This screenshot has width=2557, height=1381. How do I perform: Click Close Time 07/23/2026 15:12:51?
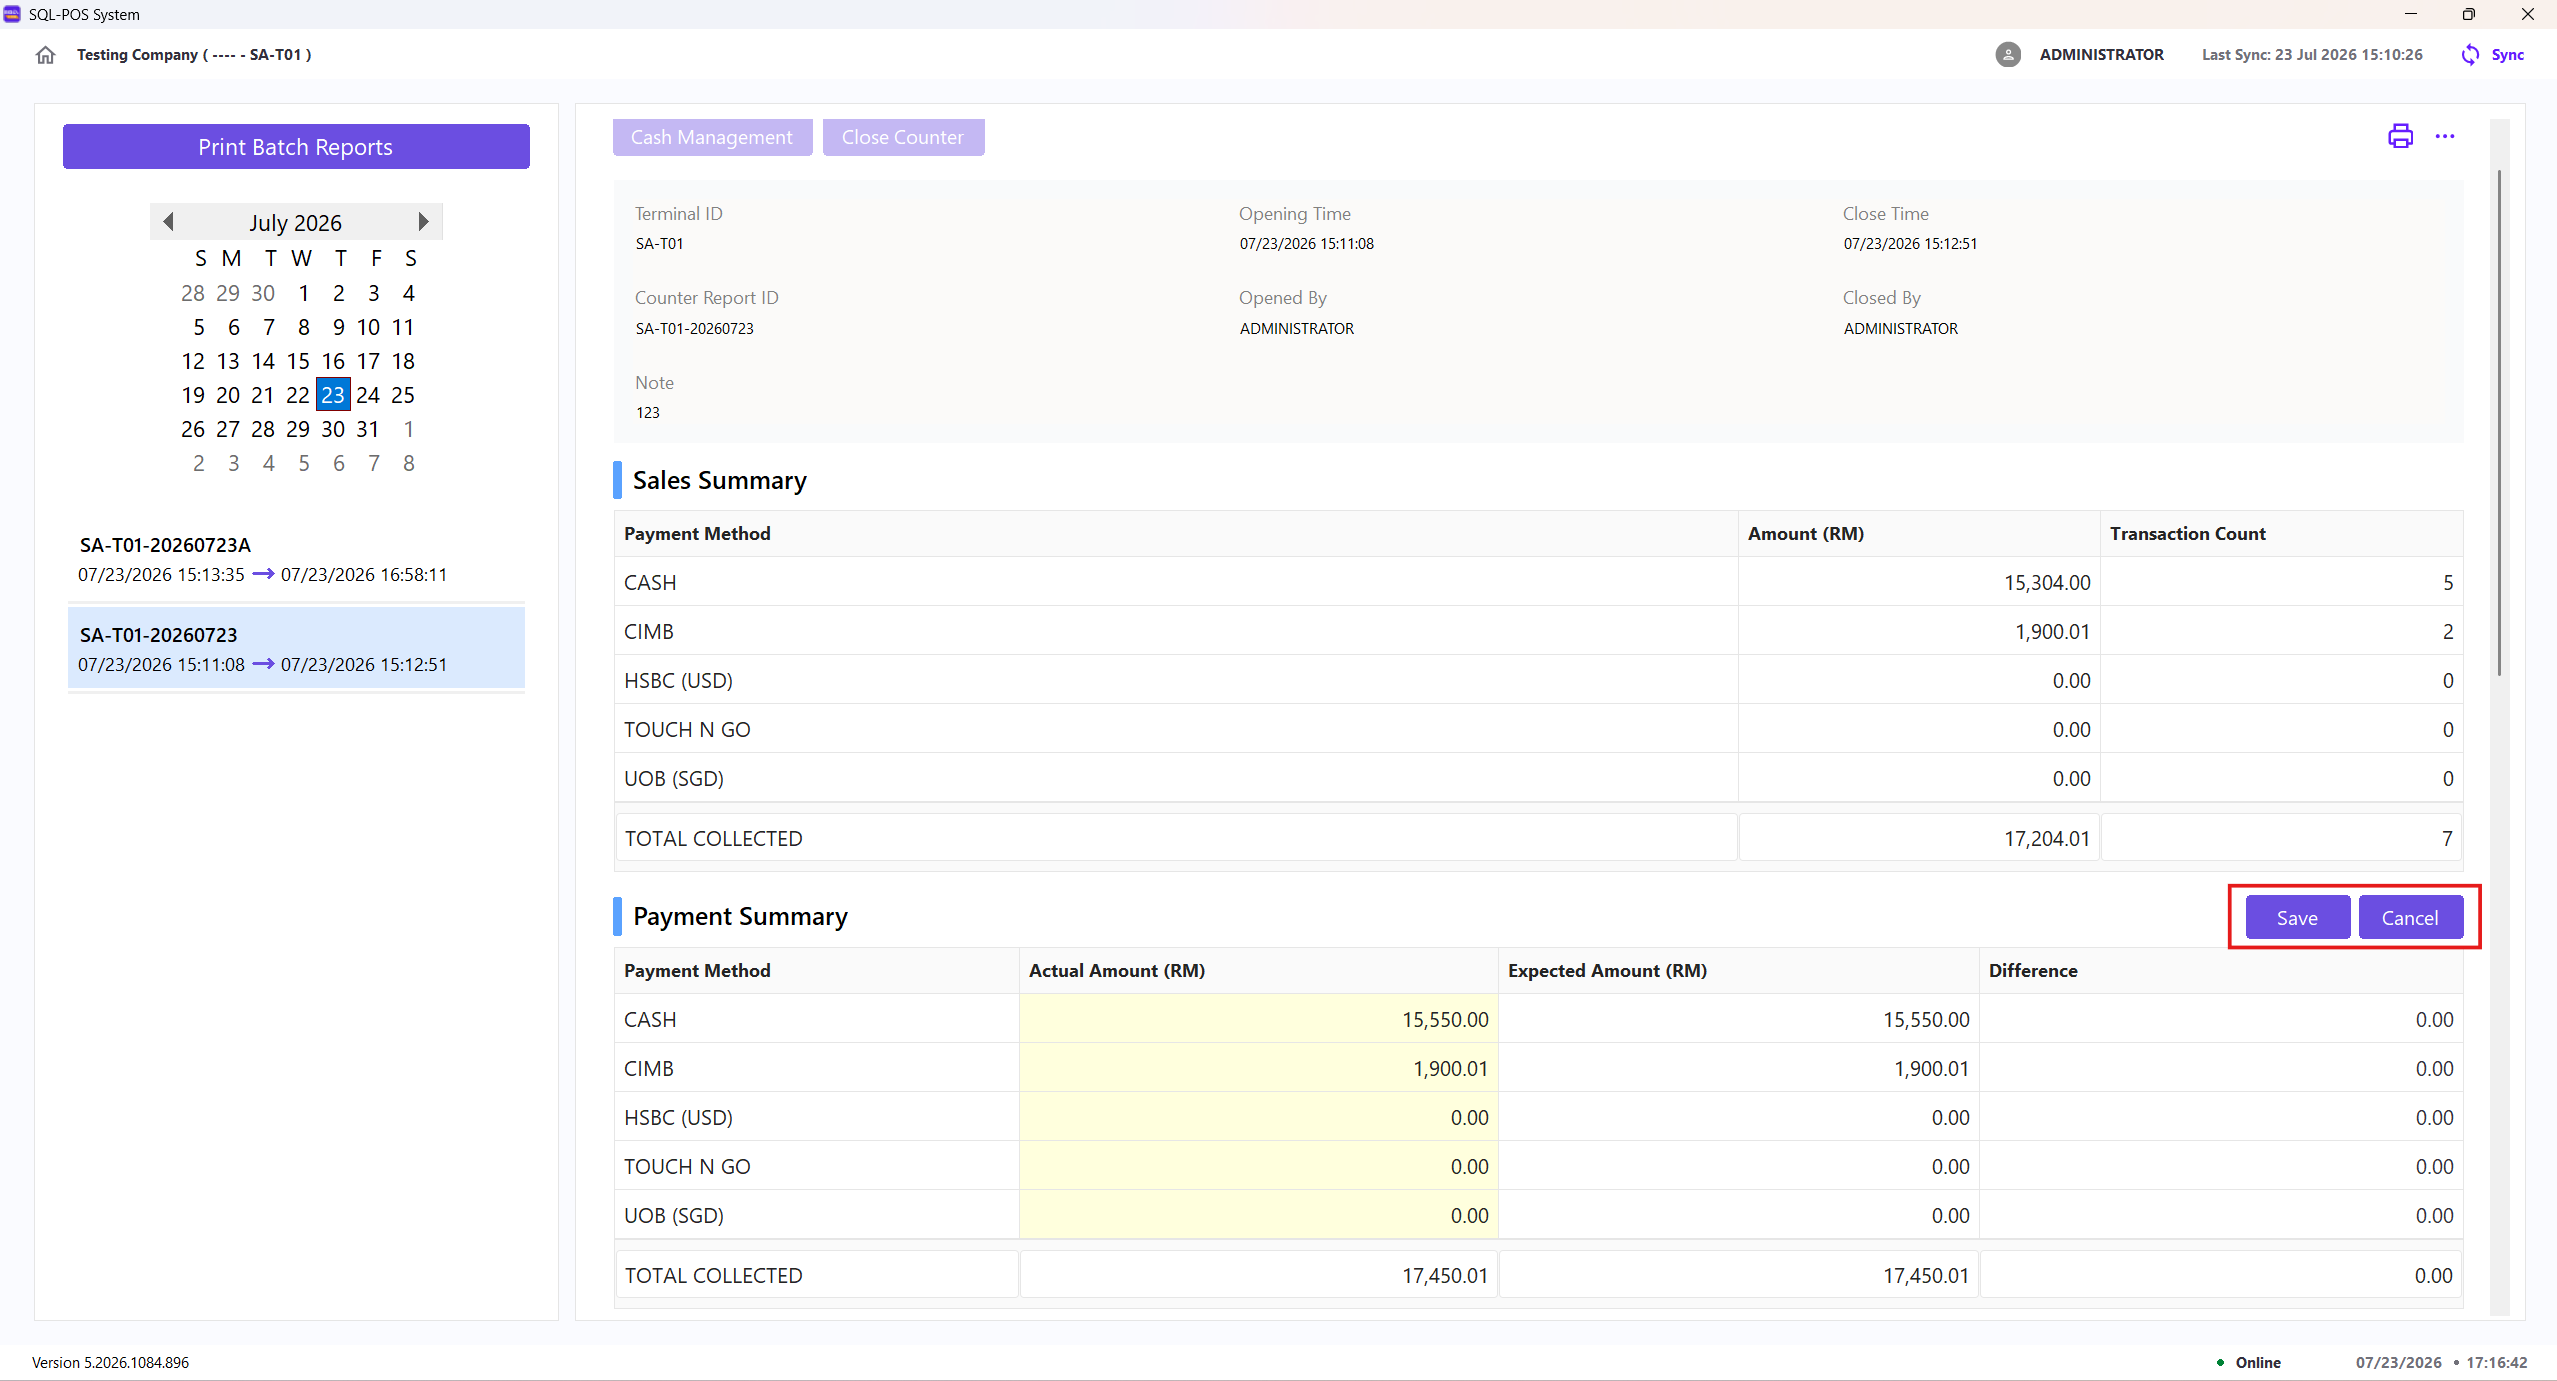click(x=1911, y=243)
